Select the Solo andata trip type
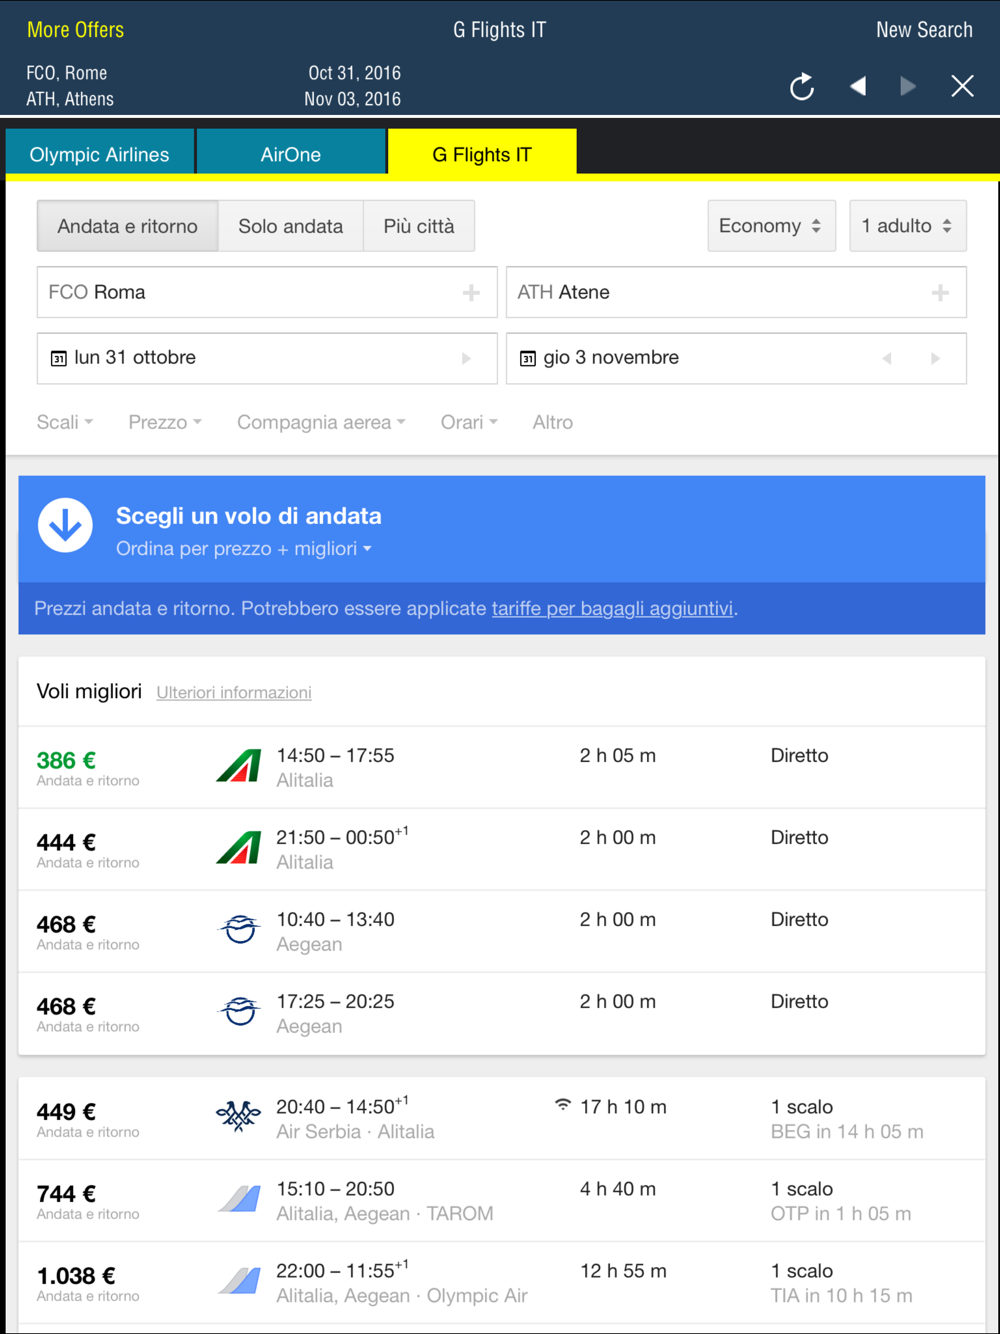 pos(290,226)
